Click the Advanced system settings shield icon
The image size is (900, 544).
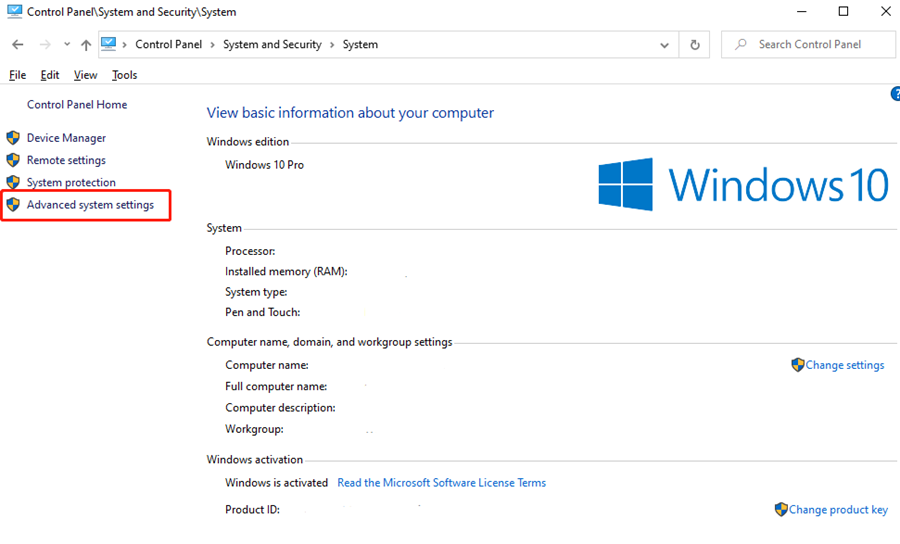pos(13,205)
